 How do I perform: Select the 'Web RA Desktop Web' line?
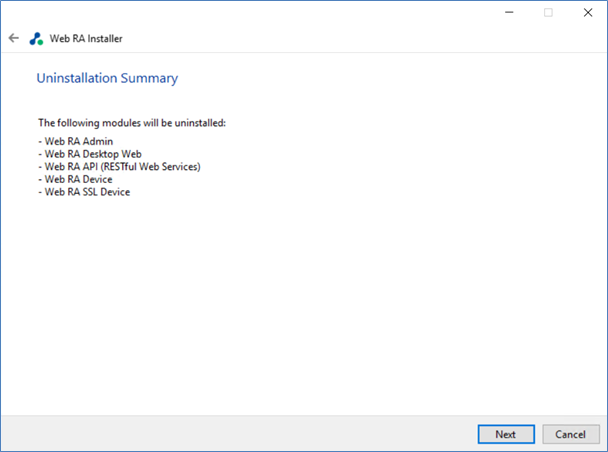(90, 154)
